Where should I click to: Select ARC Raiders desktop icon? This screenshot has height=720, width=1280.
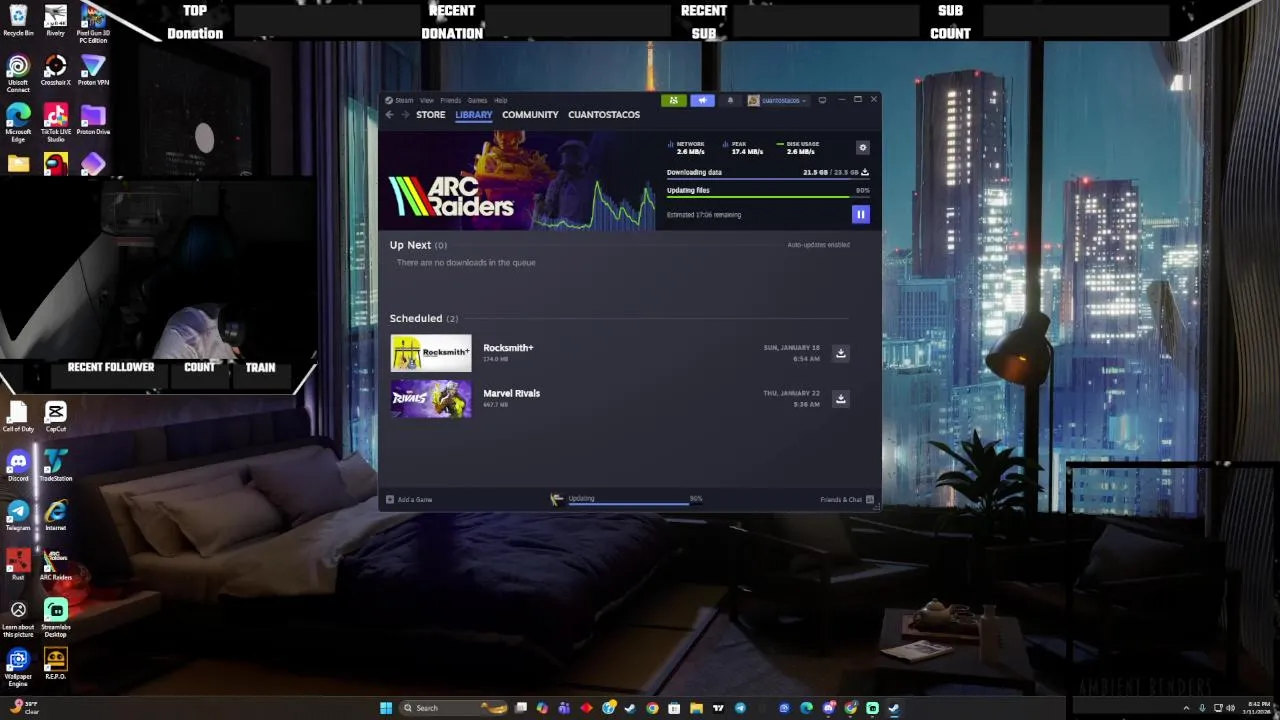(55, 564)
